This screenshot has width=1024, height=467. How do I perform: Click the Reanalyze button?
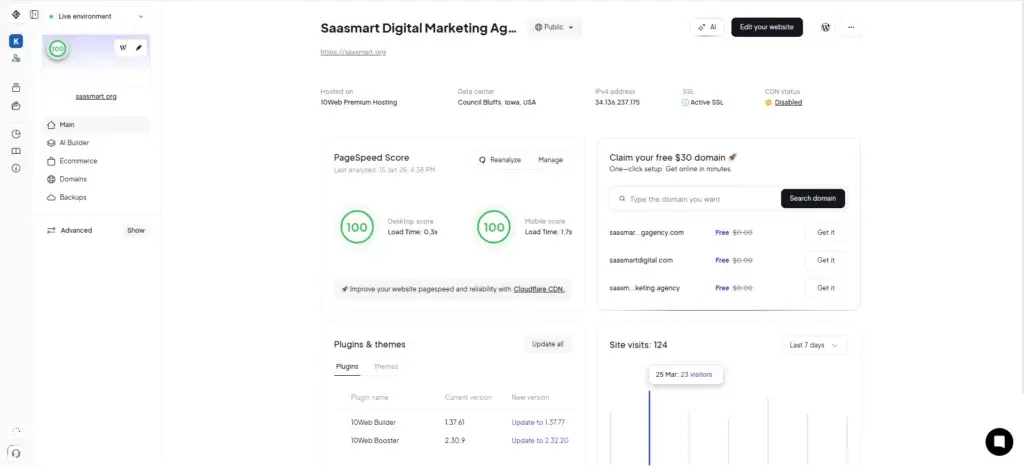500,160
